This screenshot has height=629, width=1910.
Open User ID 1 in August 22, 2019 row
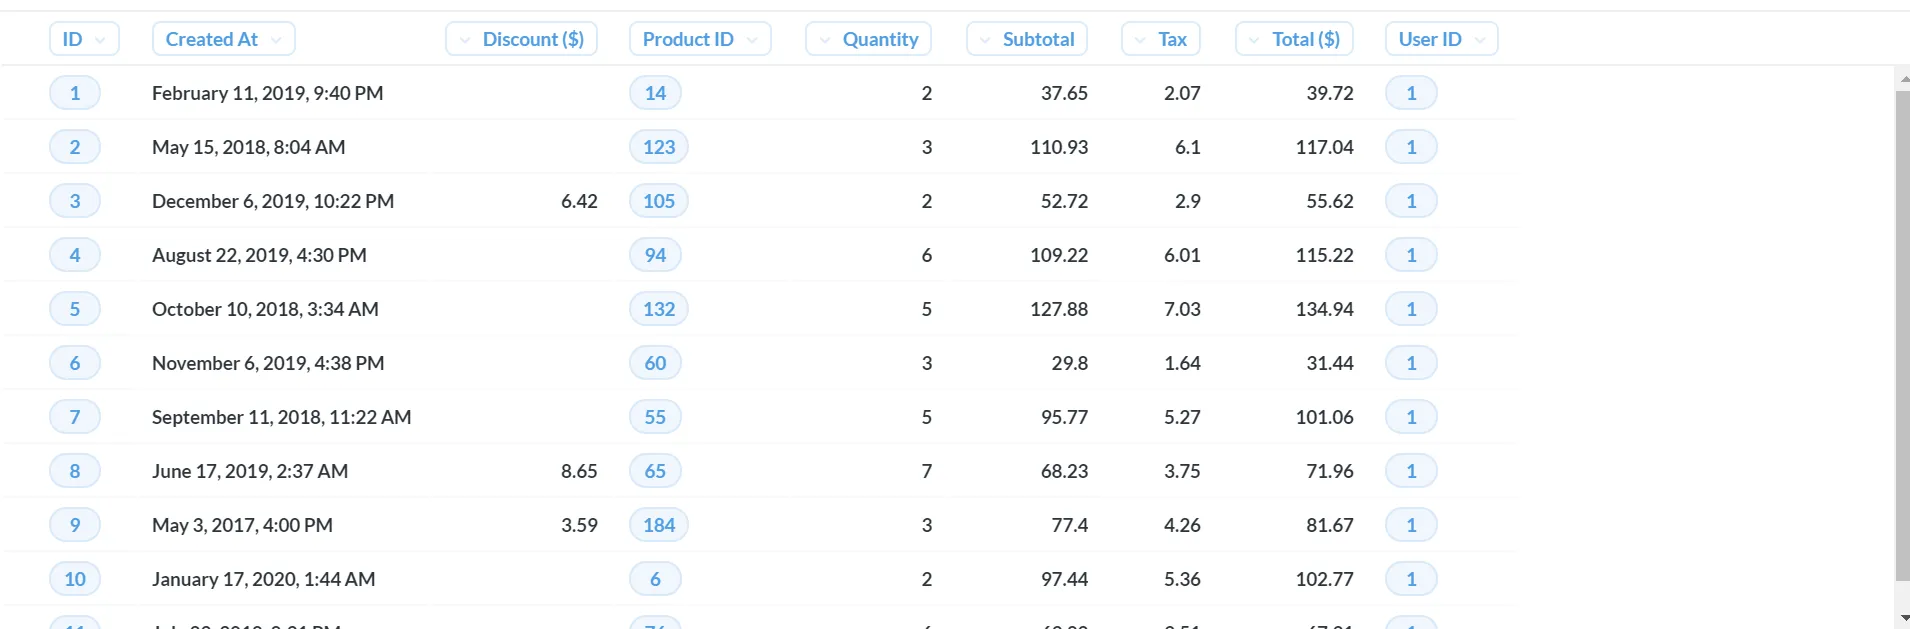coord(1411,255)
